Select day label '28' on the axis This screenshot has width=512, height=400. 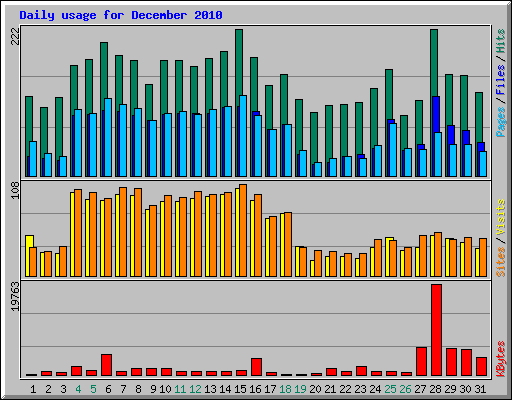tap(435, 389)
